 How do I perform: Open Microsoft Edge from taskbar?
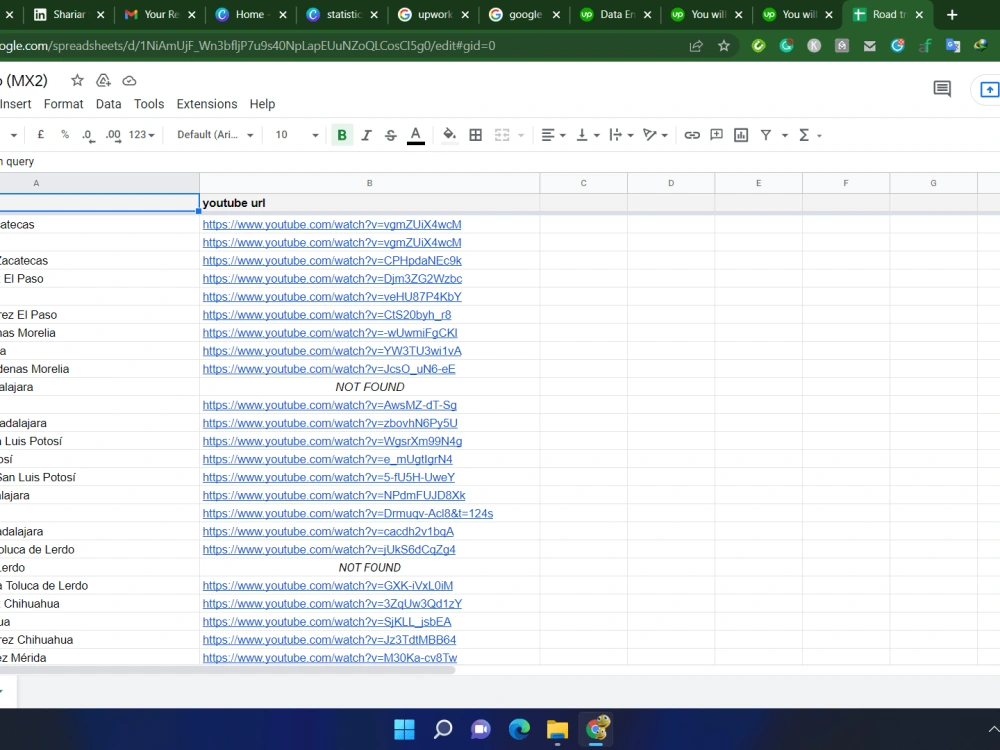[519, 729]
